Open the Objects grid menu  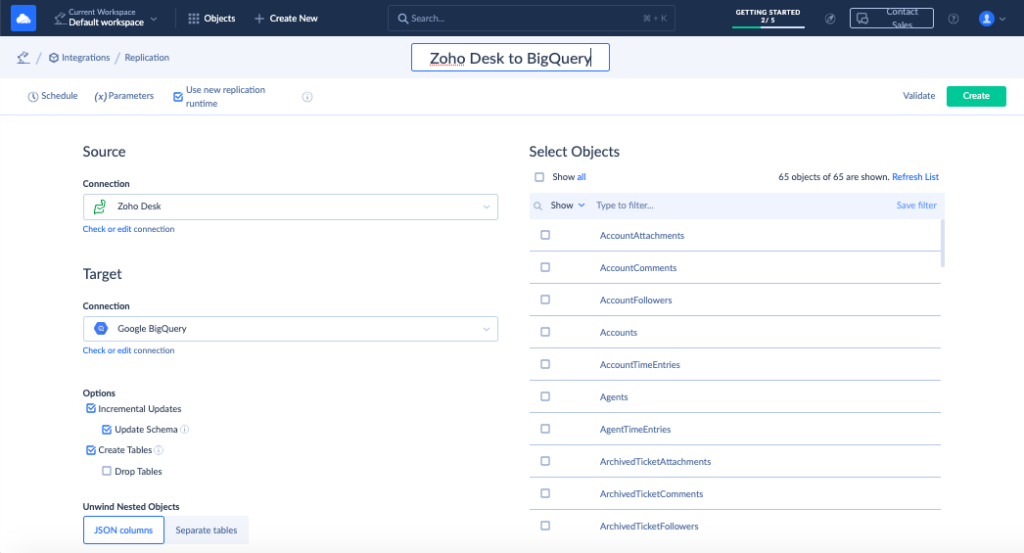click(212, 18)
